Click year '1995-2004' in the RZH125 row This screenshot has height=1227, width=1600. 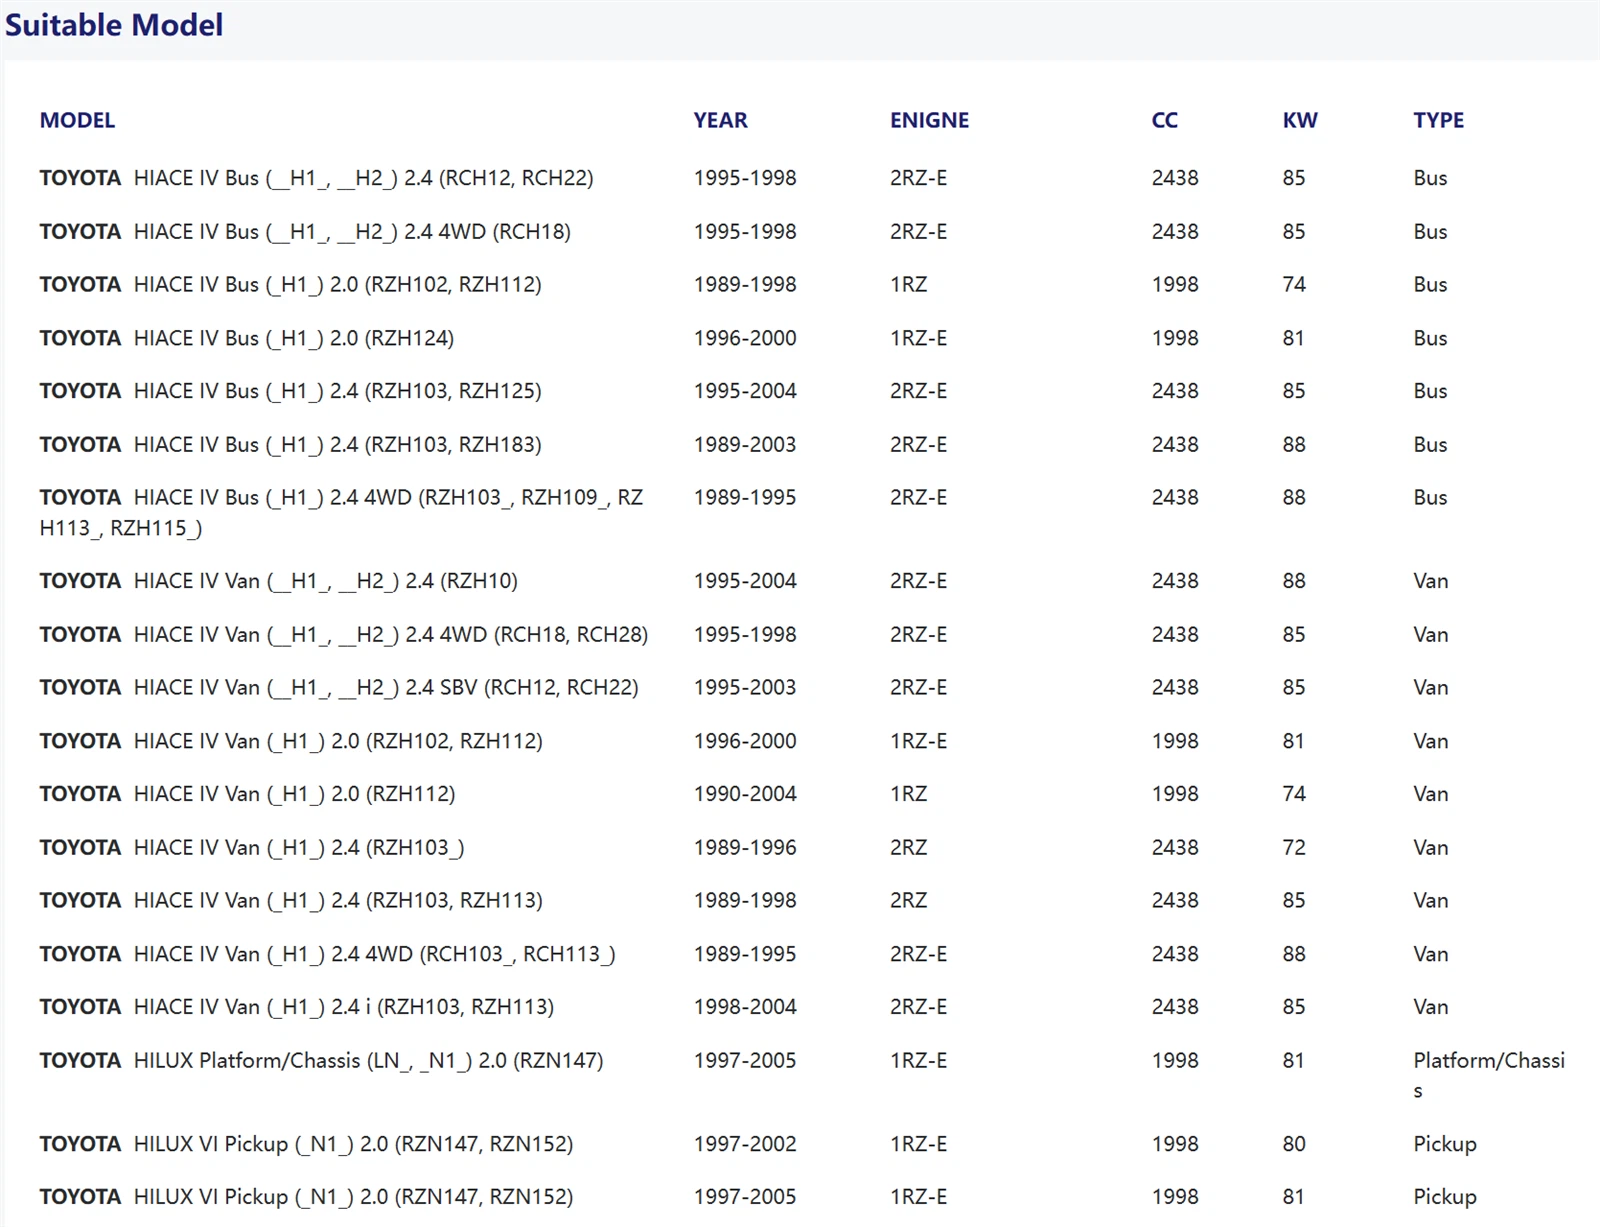point(745,391)
